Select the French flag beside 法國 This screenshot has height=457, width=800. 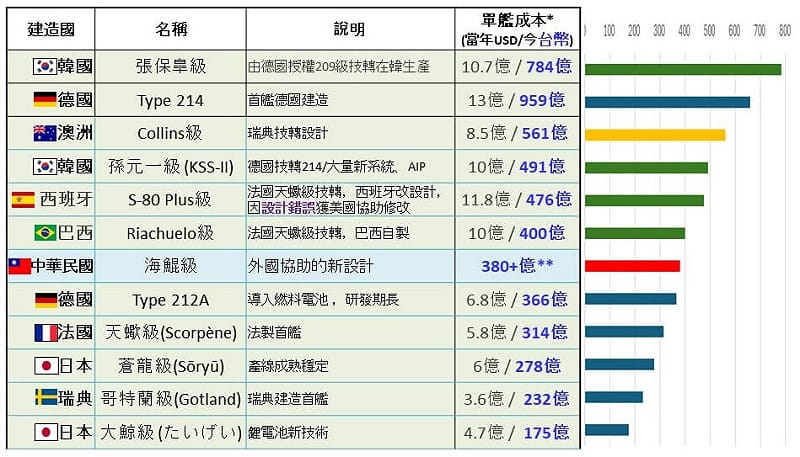tap(44, 333)
